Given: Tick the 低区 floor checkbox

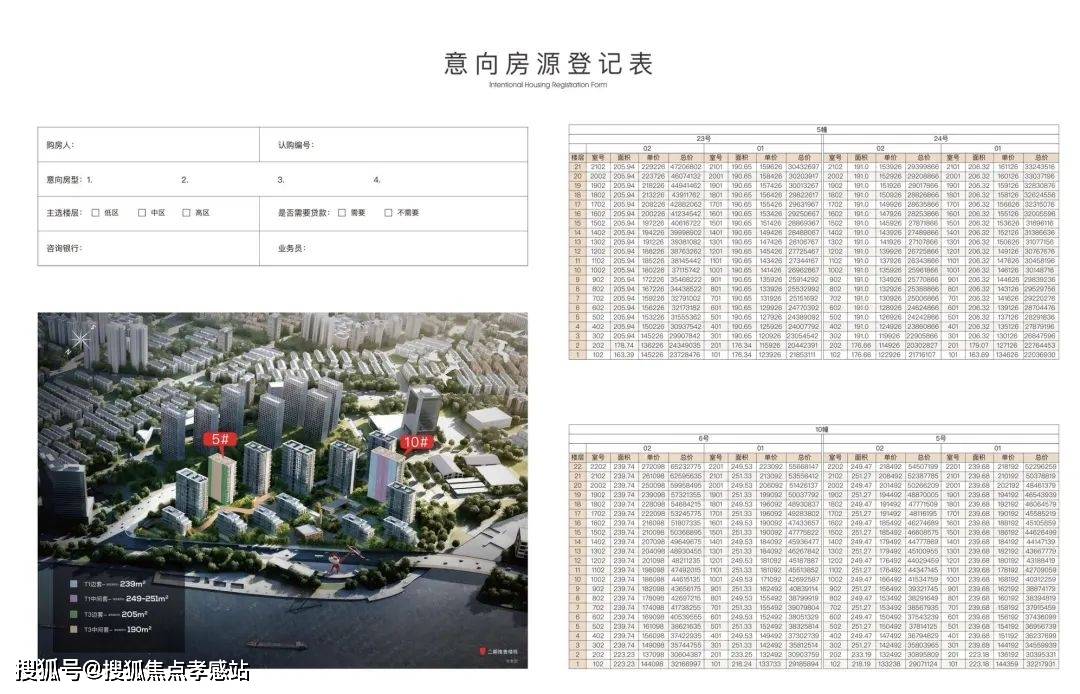Looking at the screenshot, I should pos(96,213).
